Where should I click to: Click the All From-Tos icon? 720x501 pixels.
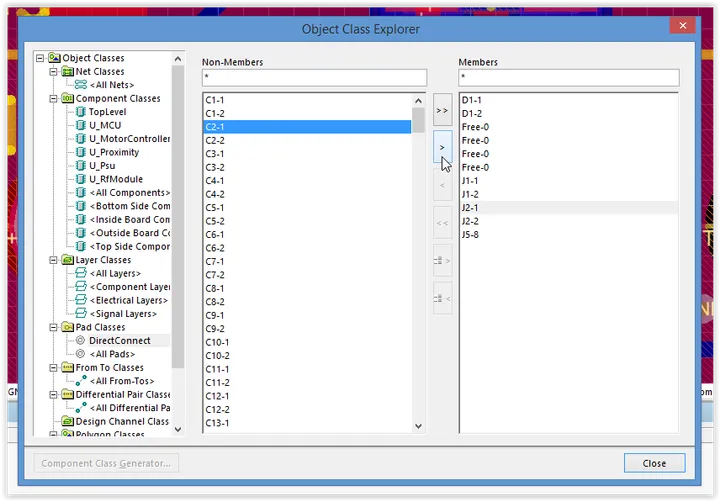[x=80, y=381]
